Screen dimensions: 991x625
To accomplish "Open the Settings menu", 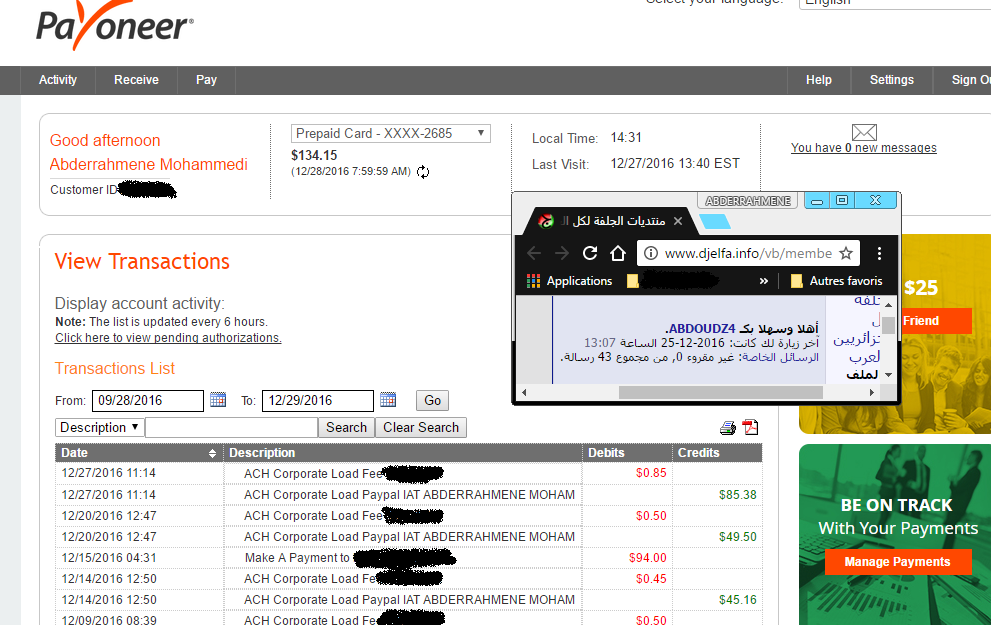I will [892, 80].
